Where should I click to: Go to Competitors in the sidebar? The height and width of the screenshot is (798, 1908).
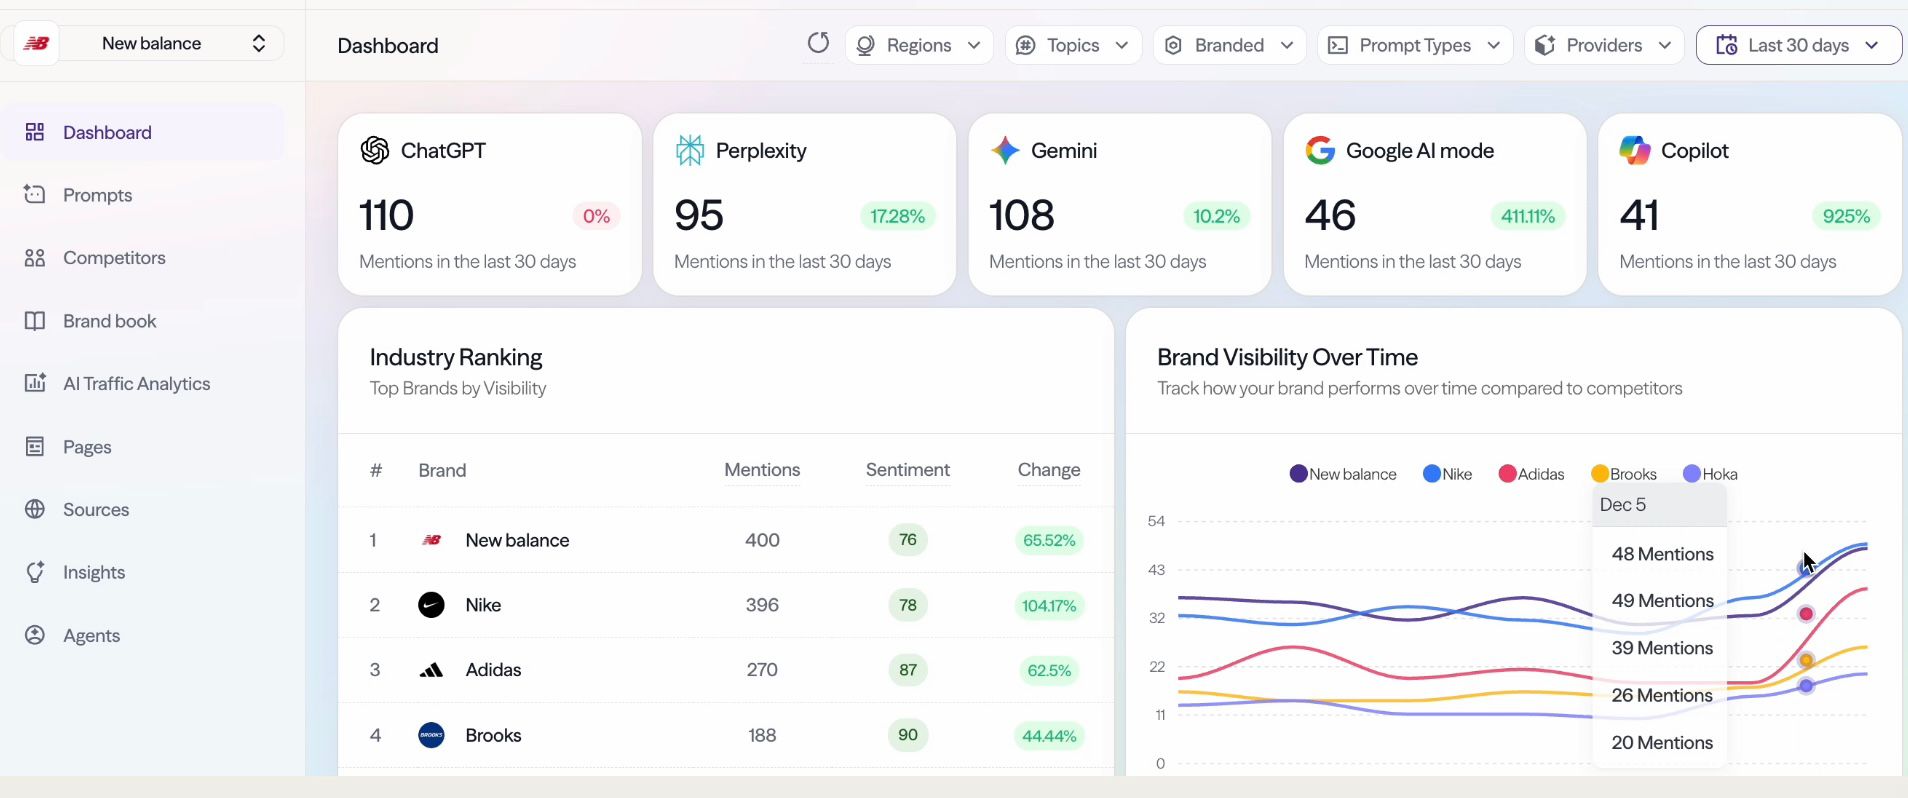[x=114, y=258]
